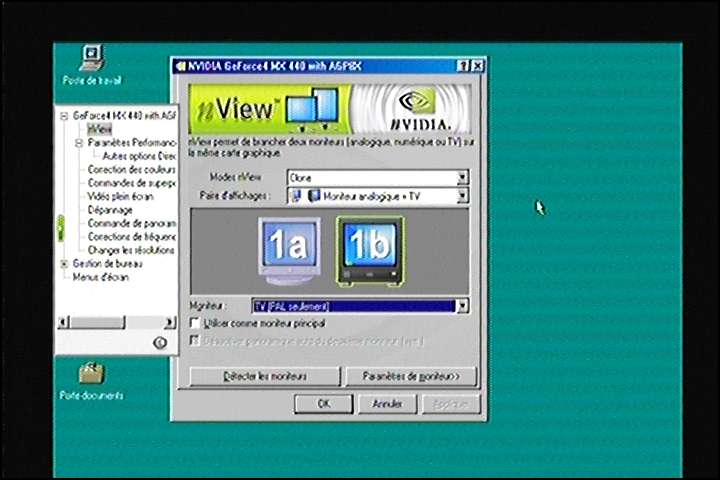
Task: Open Corrections de fréquence tree entry
Action: (x=131, y=237)
